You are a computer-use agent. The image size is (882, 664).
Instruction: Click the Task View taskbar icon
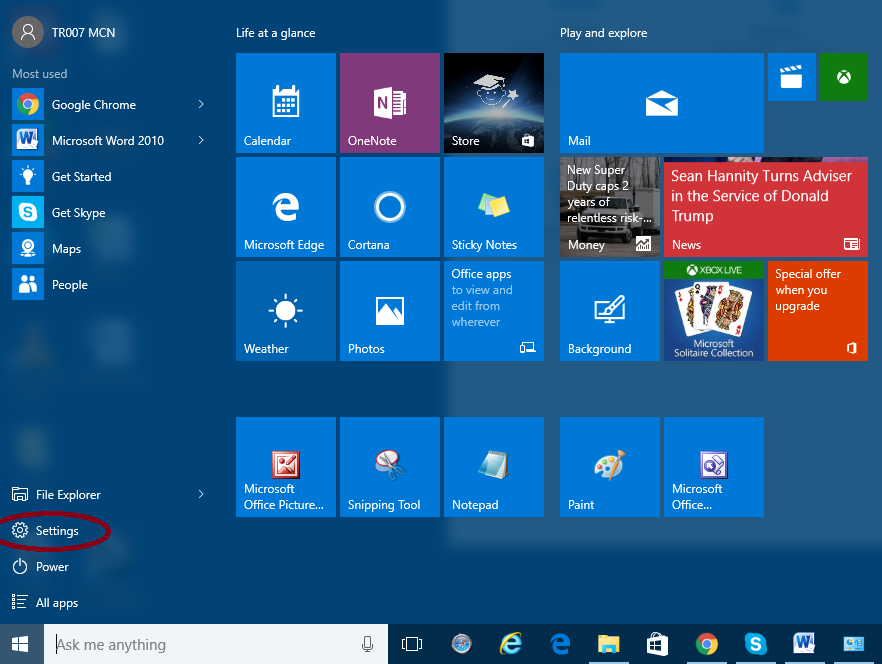(412, 644)
